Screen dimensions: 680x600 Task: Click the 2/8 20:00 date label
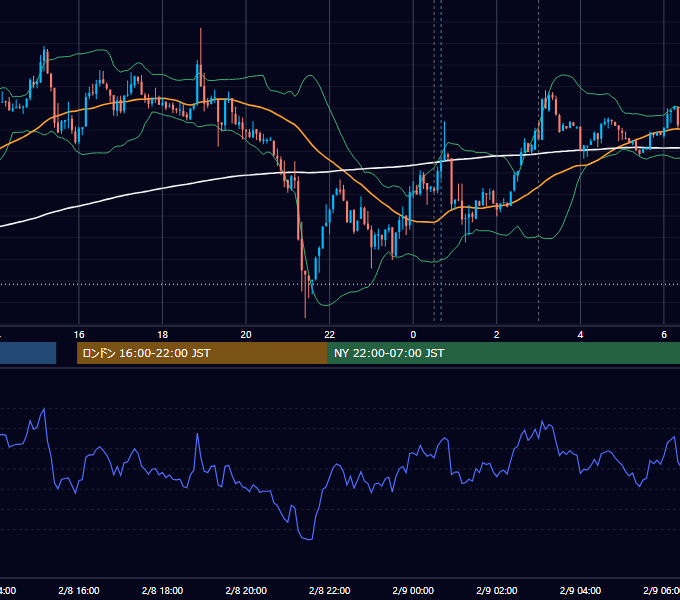click(246, 590)
